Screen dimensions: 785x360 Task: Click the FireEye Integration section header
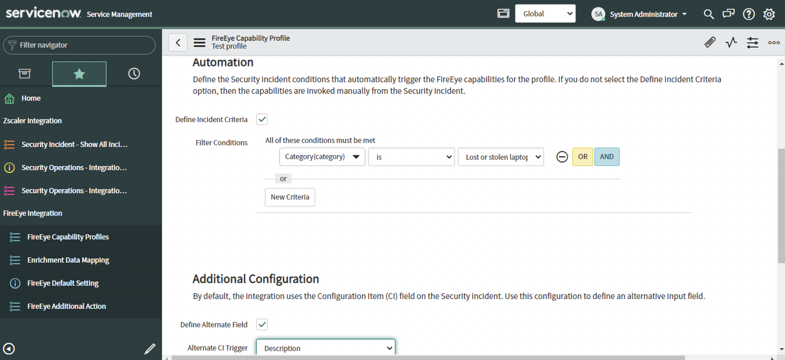coord(33,213)
